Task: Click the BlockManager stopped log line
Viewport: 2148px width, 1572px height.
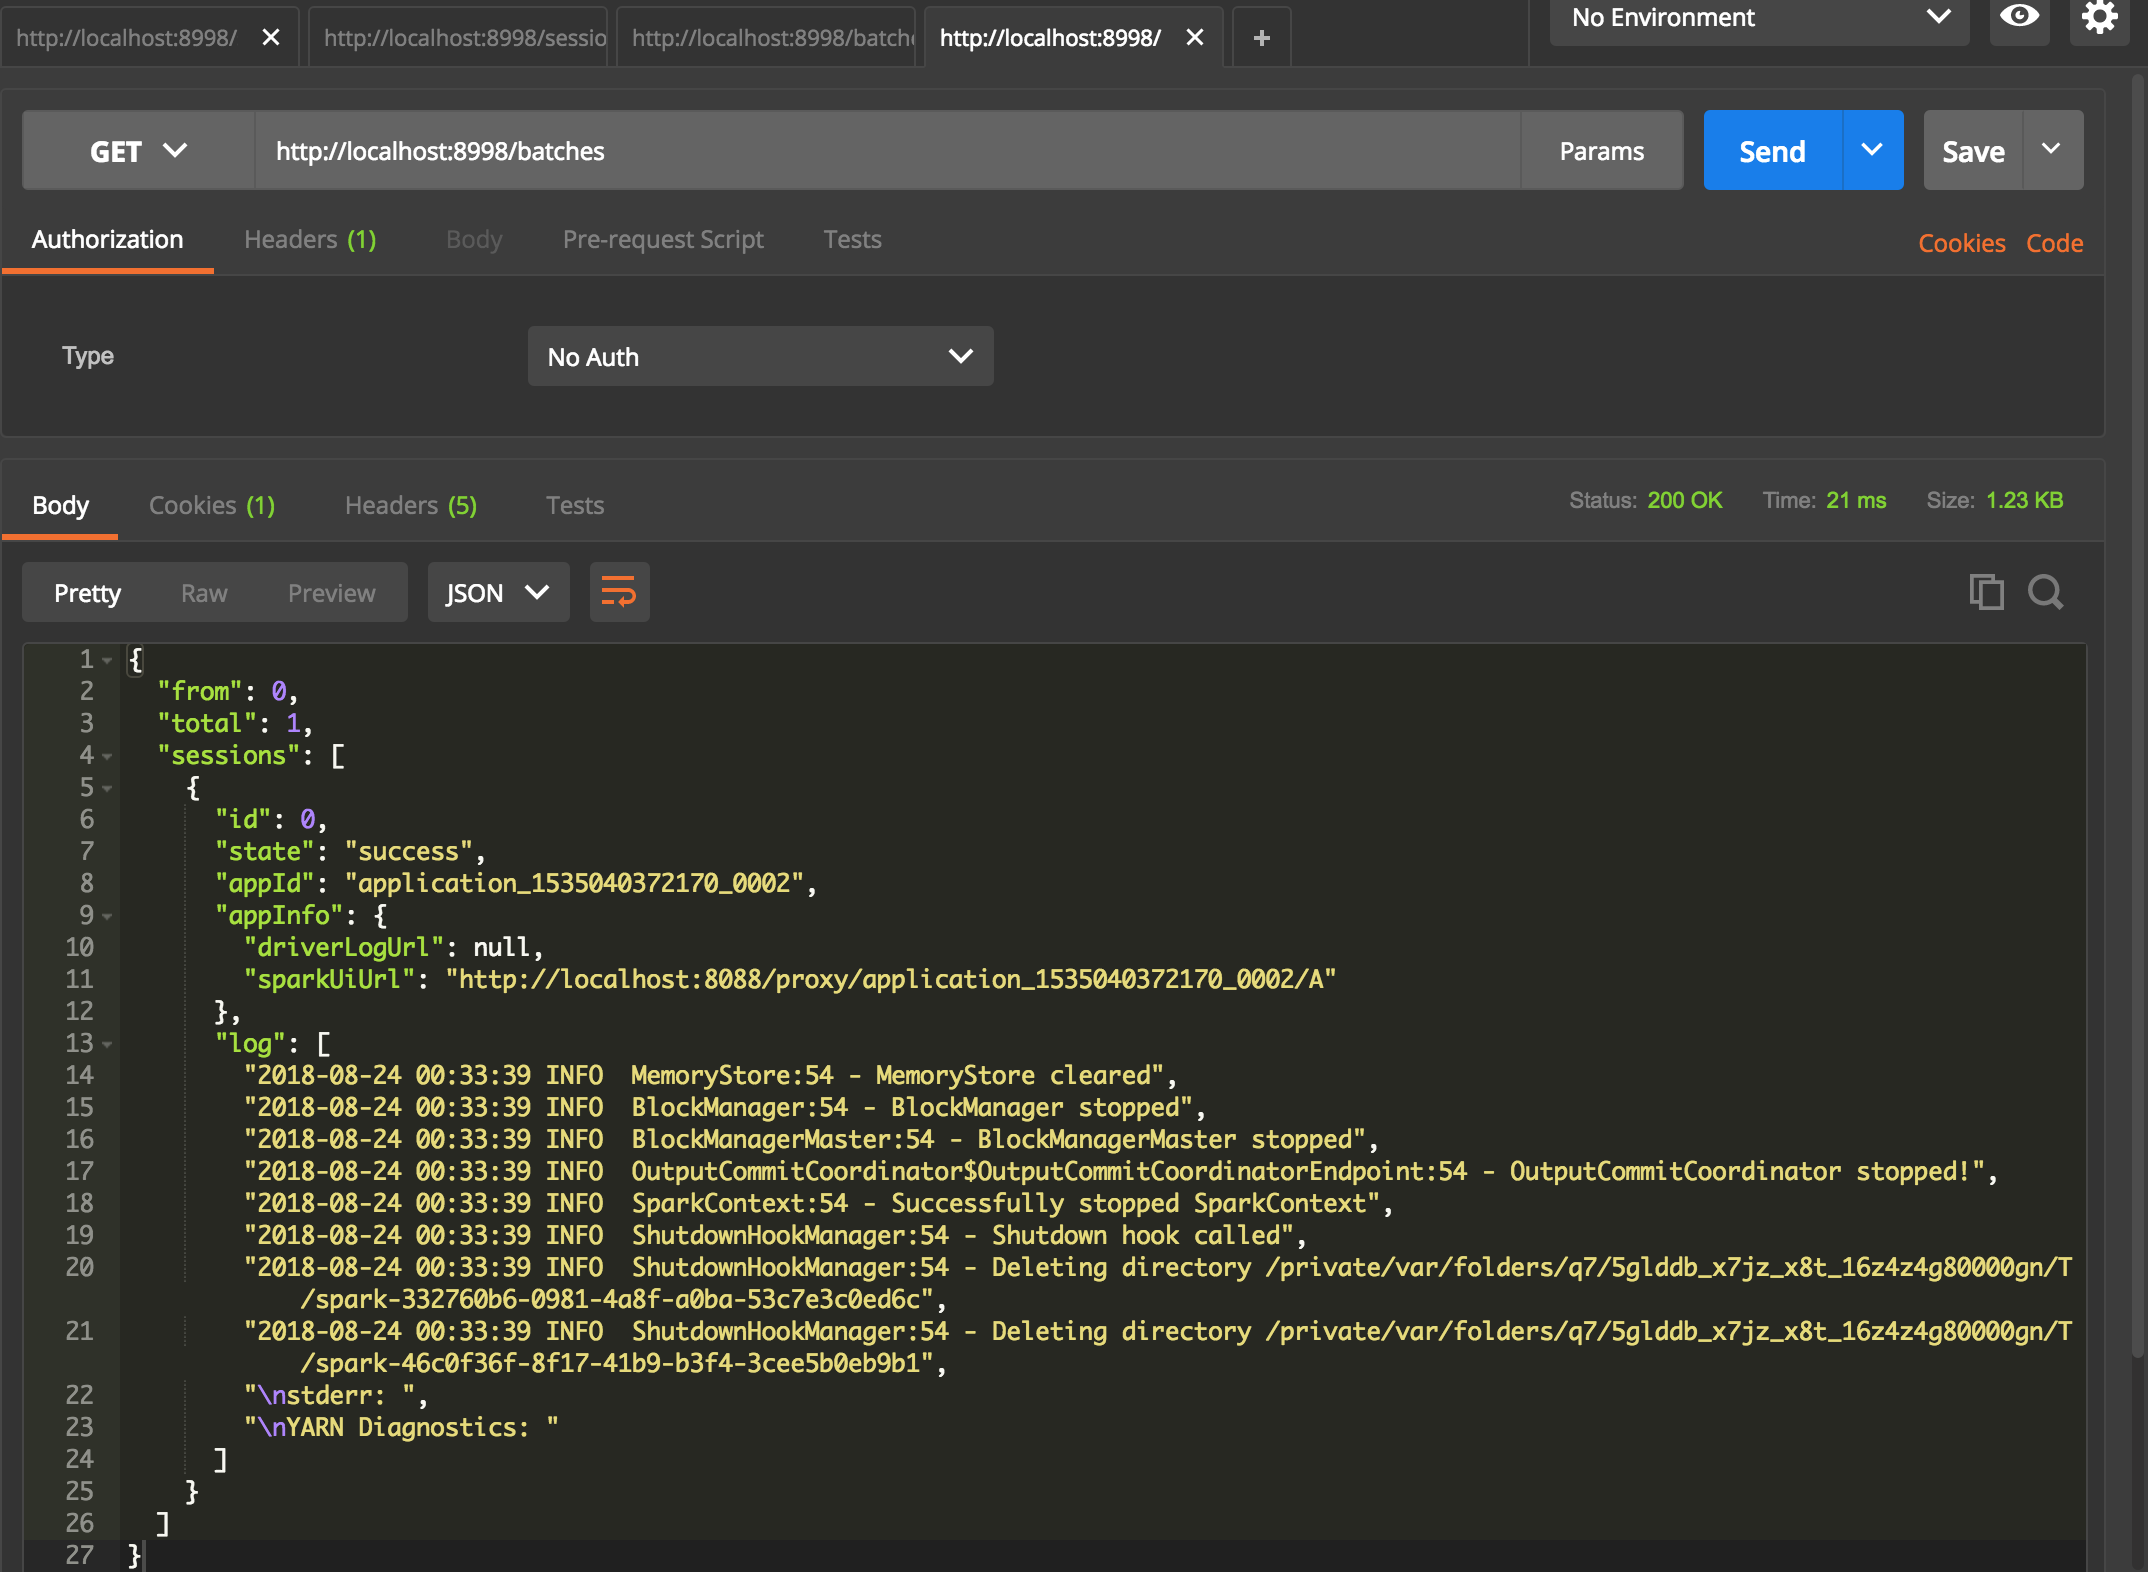Action: [x=725, y=1108]
